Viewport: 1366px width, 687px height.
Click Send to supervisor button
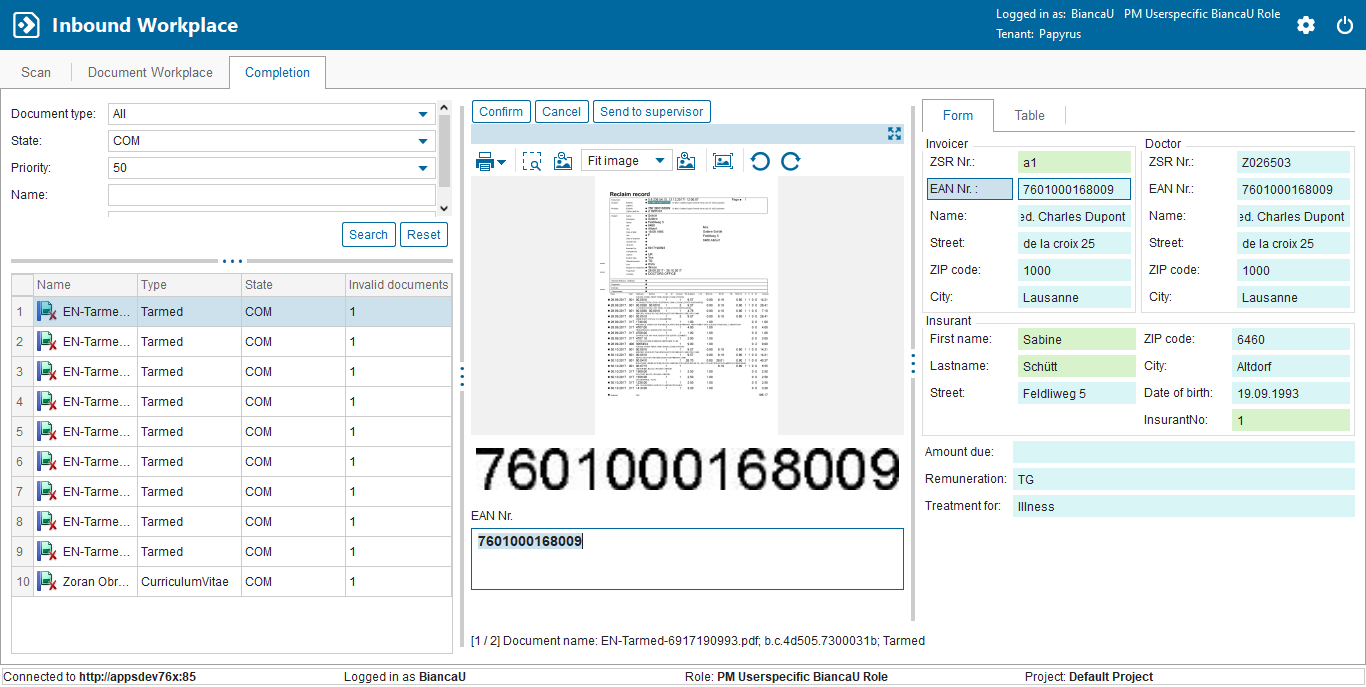[x=652, y=112]
